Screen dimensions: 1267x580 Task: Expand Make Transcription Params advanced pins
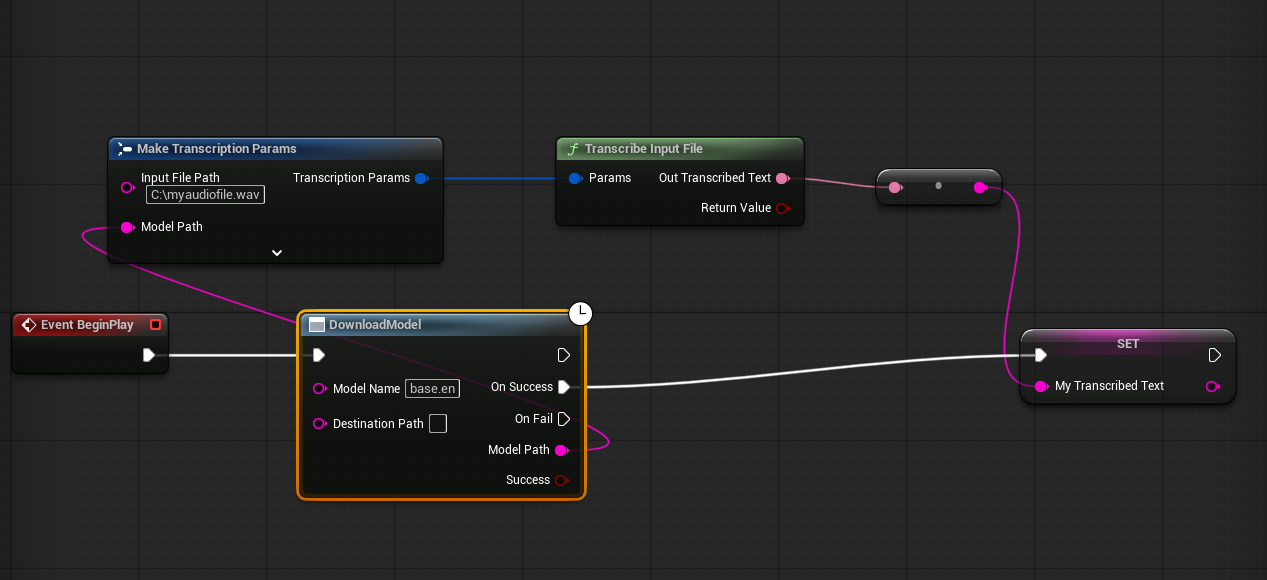[x=277, y=253]
